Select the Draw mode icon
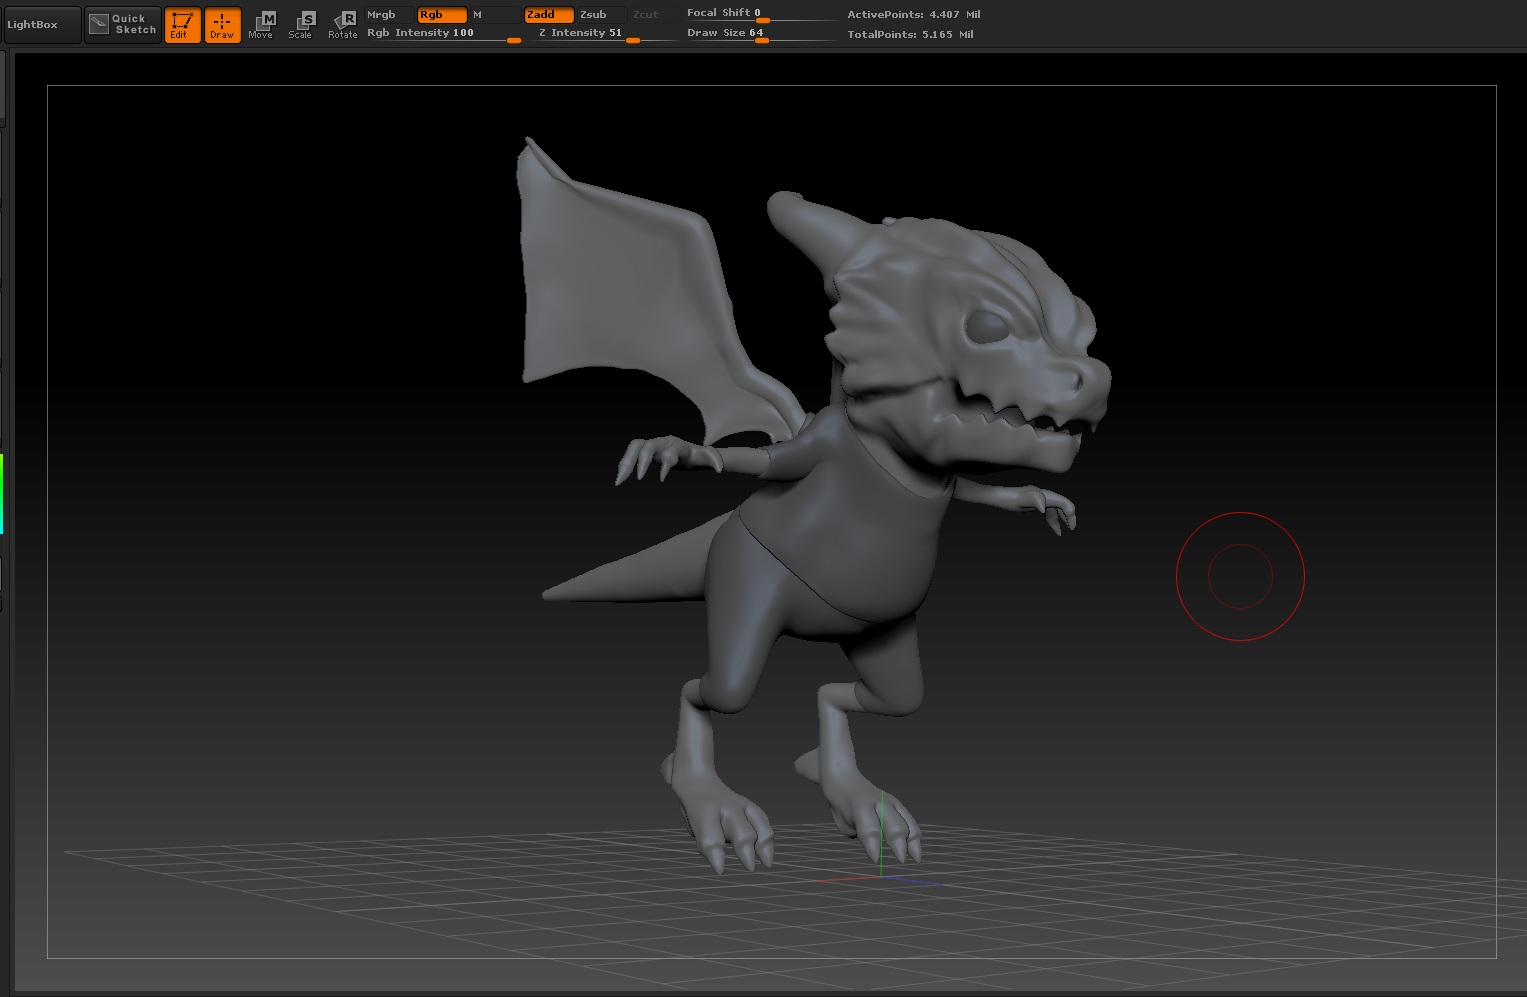Viewport: 1527px width, 997px height. coord(222,25)
